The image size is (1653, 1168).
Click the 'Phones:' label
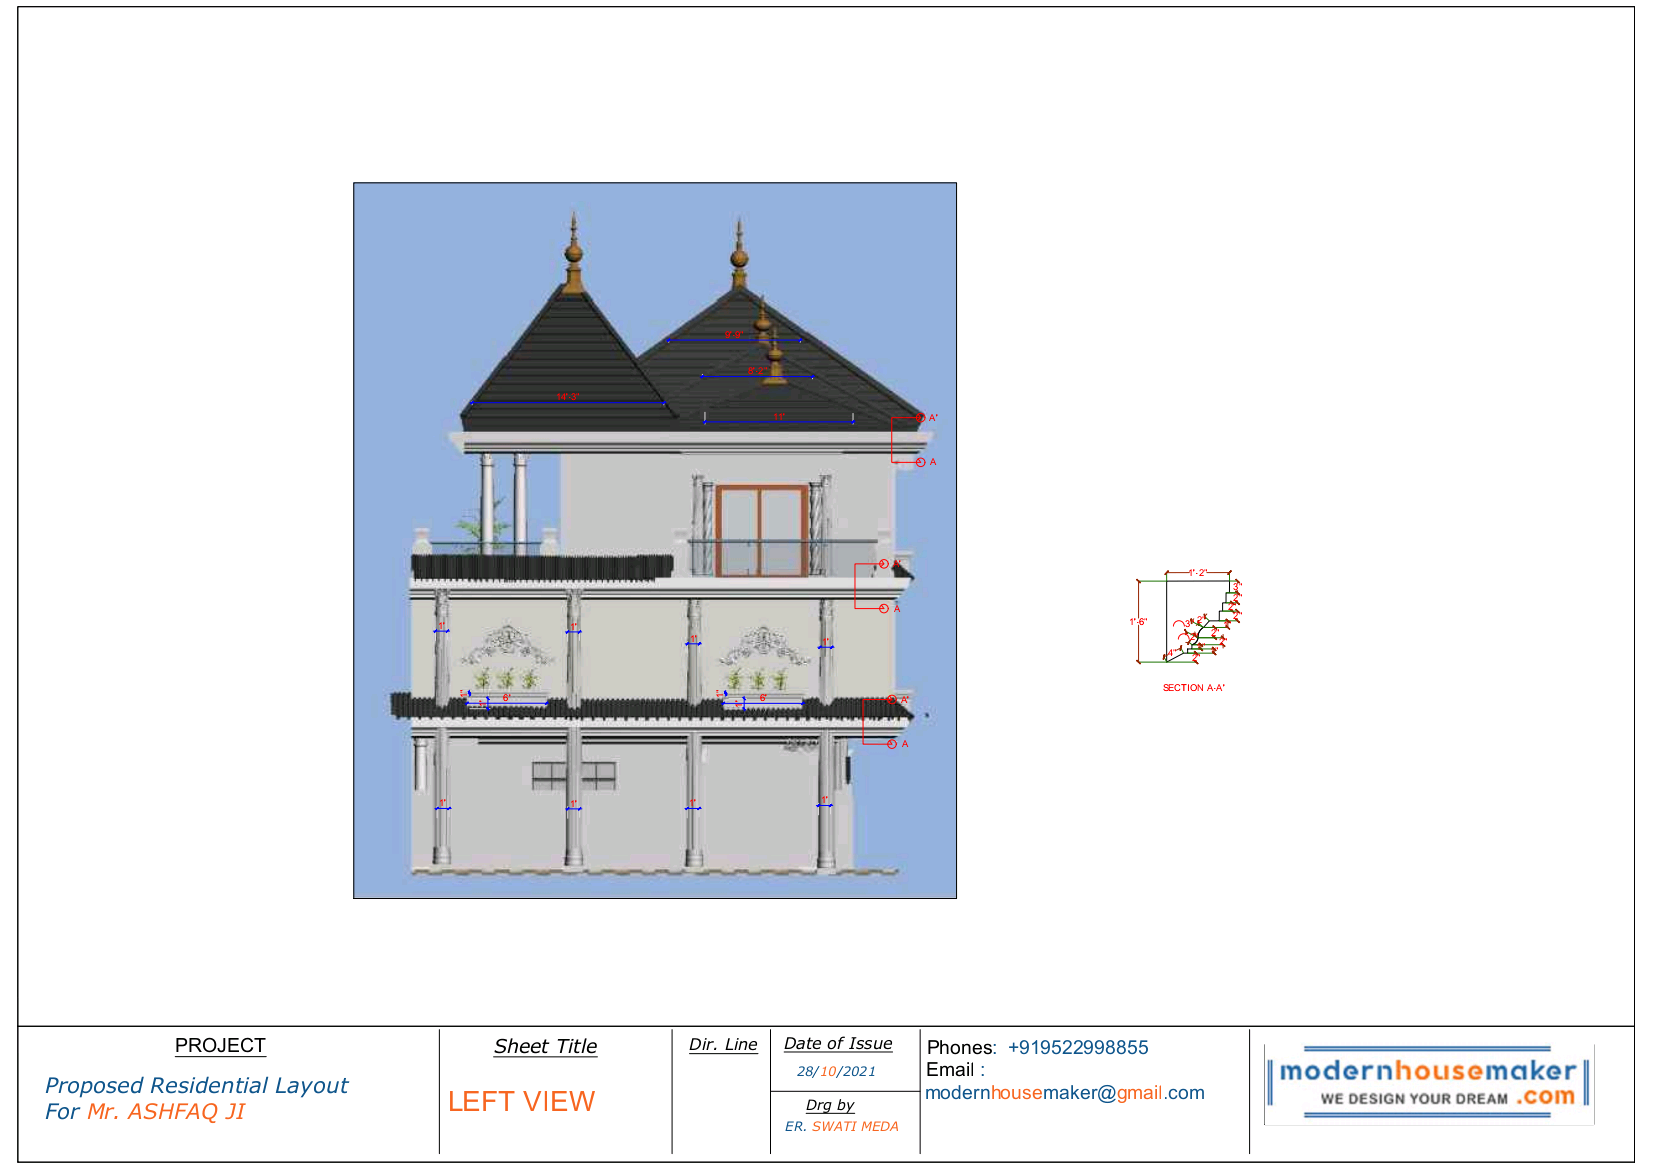pos(961,1047)
